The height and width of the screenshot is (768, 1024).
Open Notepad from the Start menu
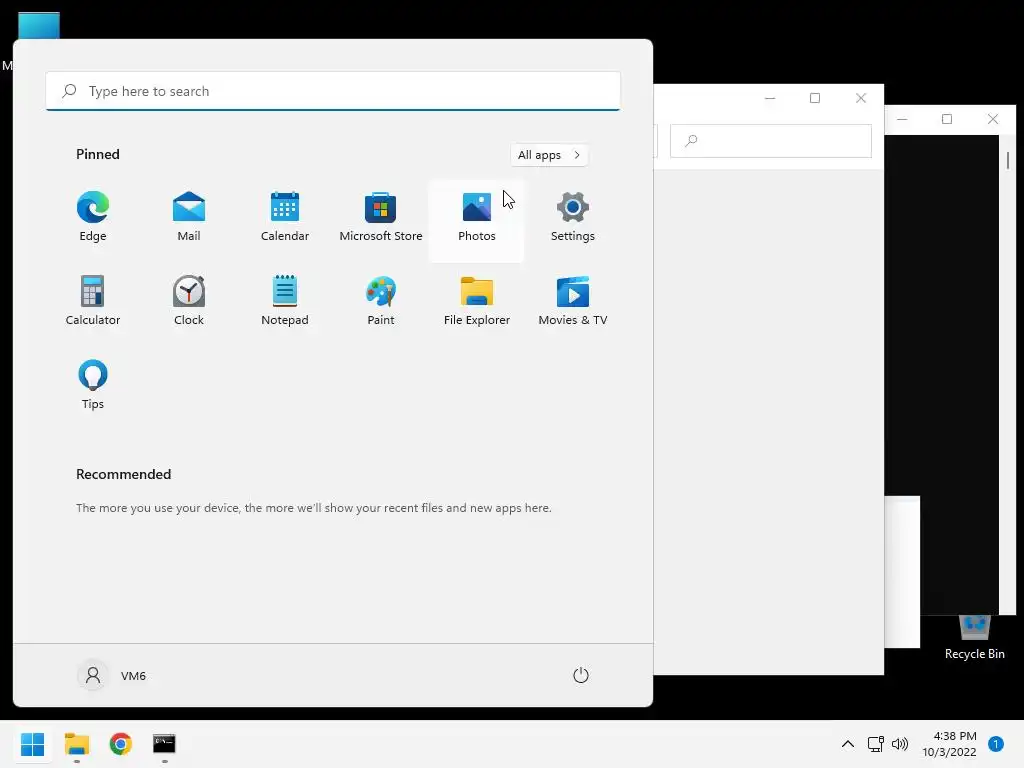285,301
